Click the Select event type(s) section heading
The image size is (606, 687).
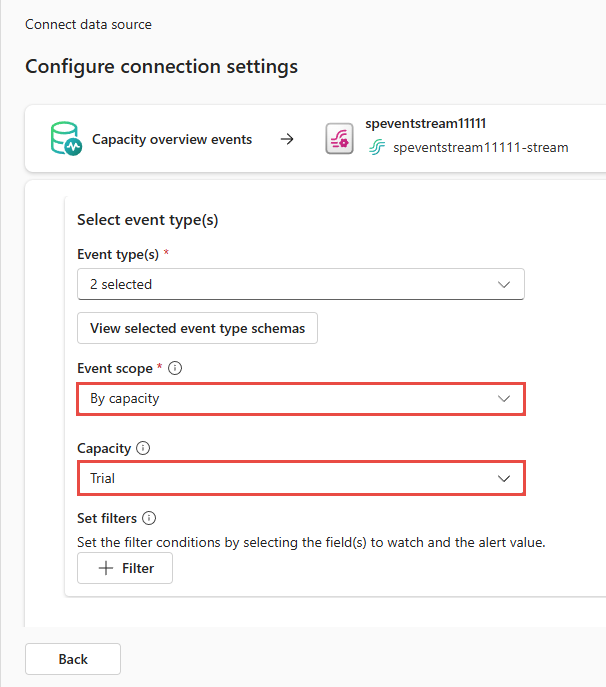coord(147,219)
